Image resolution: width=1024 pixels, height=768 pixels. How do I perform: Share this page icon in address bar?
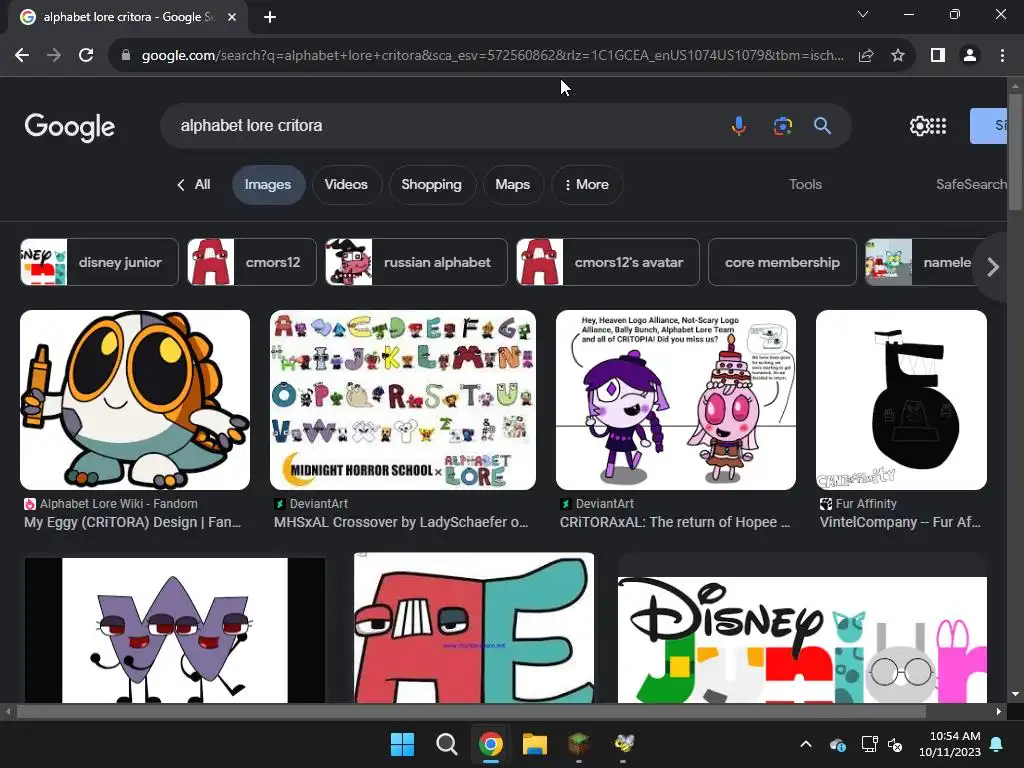866,56
